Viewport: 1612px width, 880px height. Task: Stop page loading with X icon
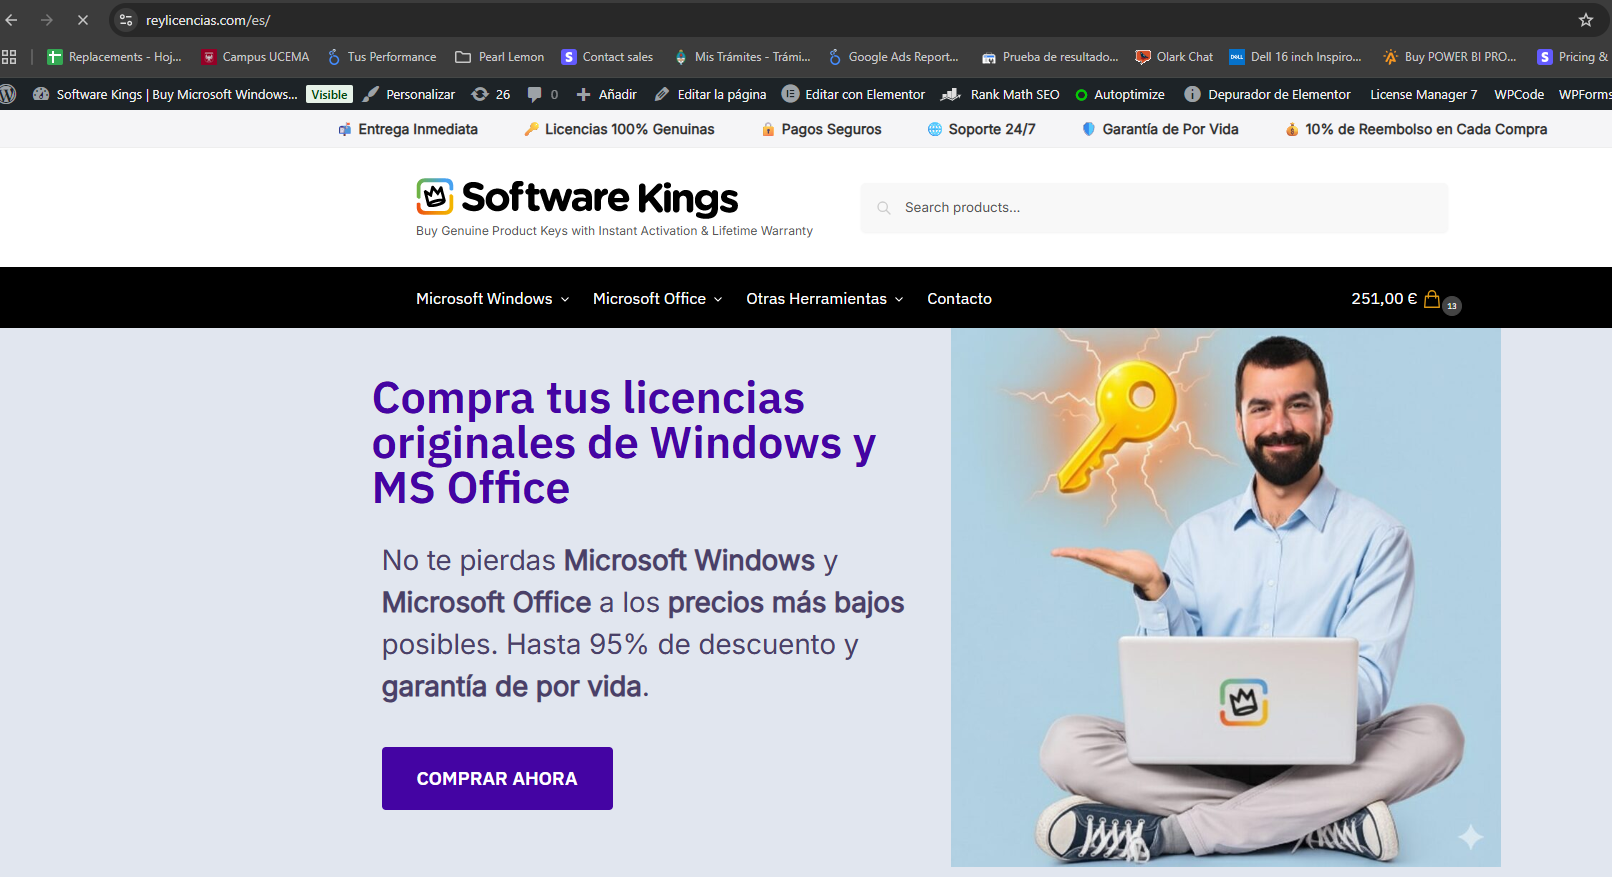click(x=83, y=20)
